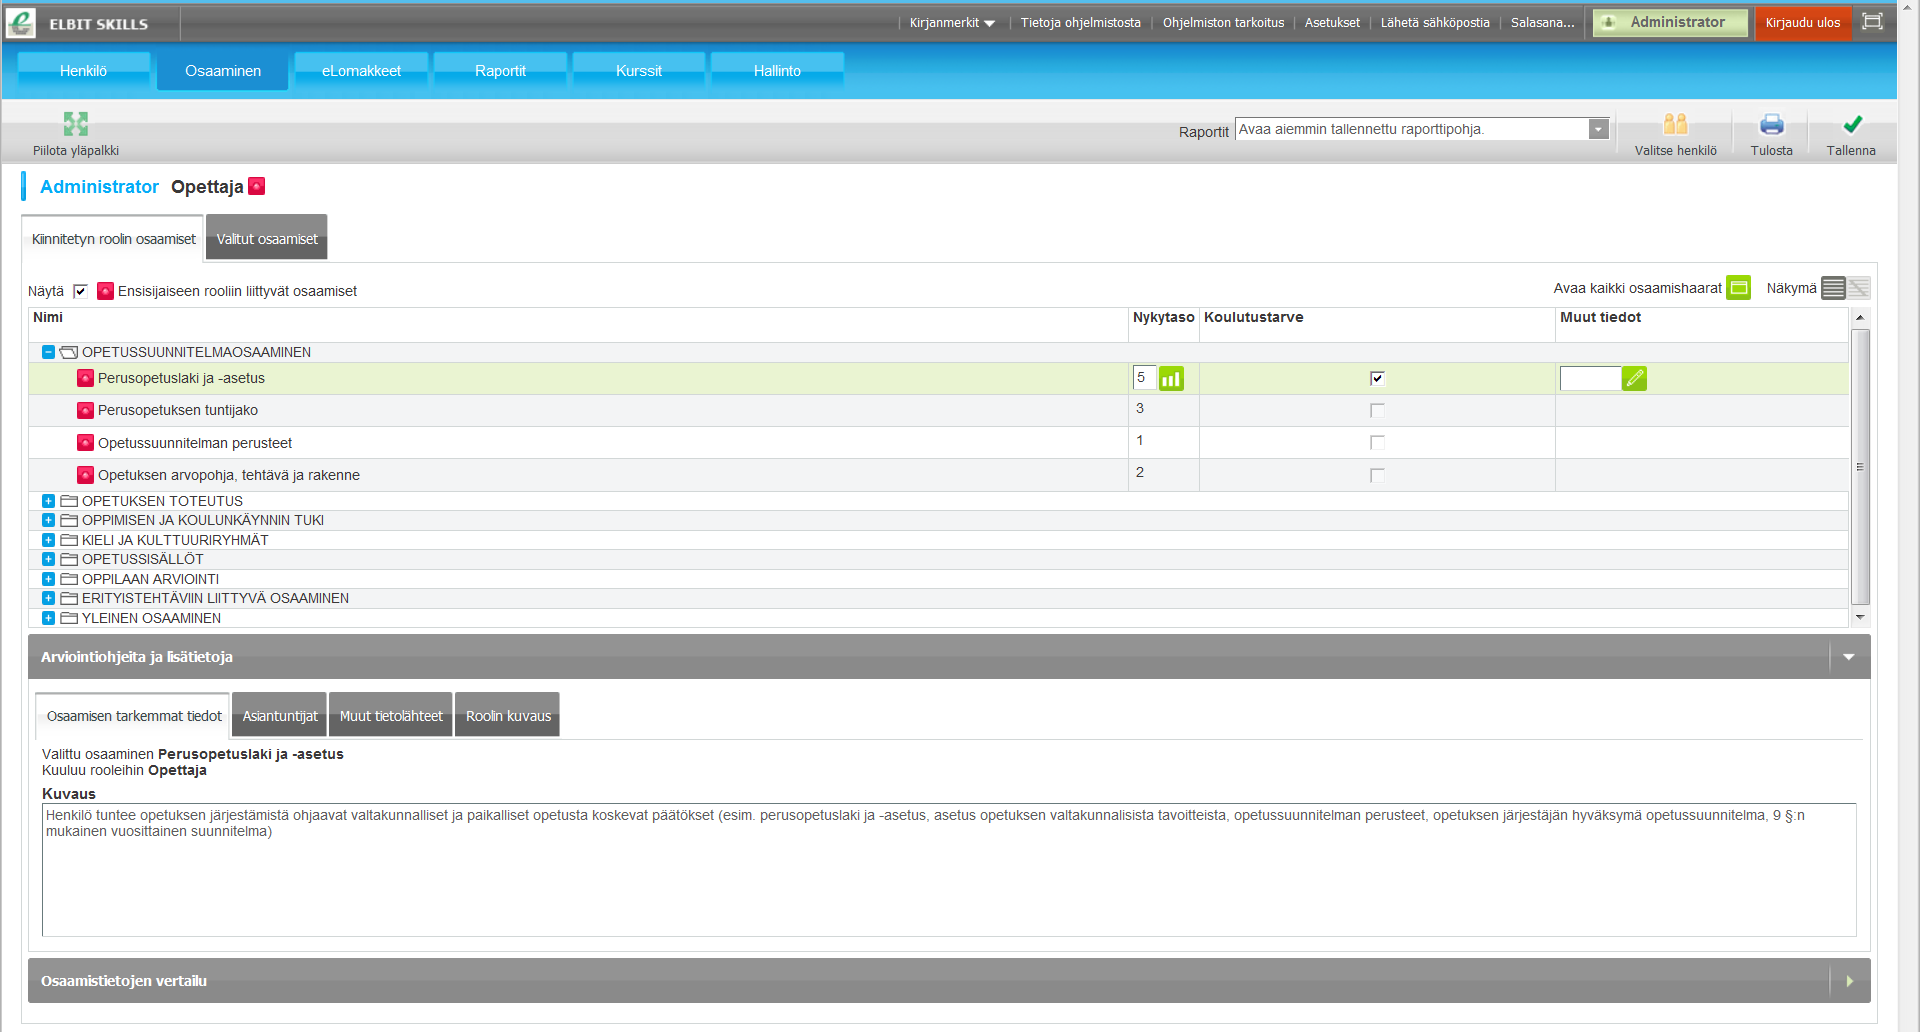Toggle Näytä primary role skills checkbox

coord(80,291)
